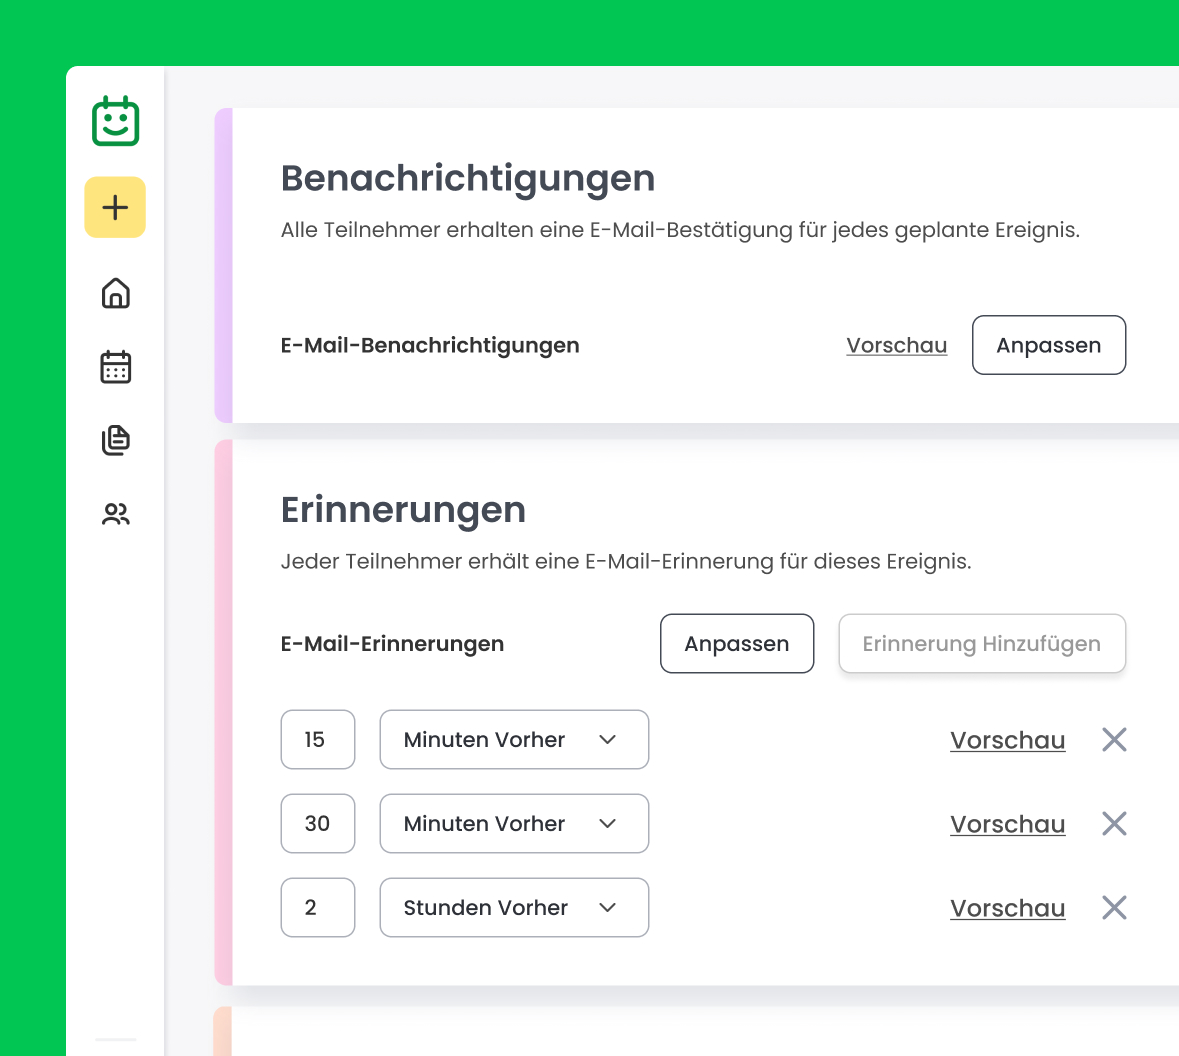Open Vorschau link for E-Mail-Benachrichtigungen
1179x1056 pixels.
[x=896, y=345]
